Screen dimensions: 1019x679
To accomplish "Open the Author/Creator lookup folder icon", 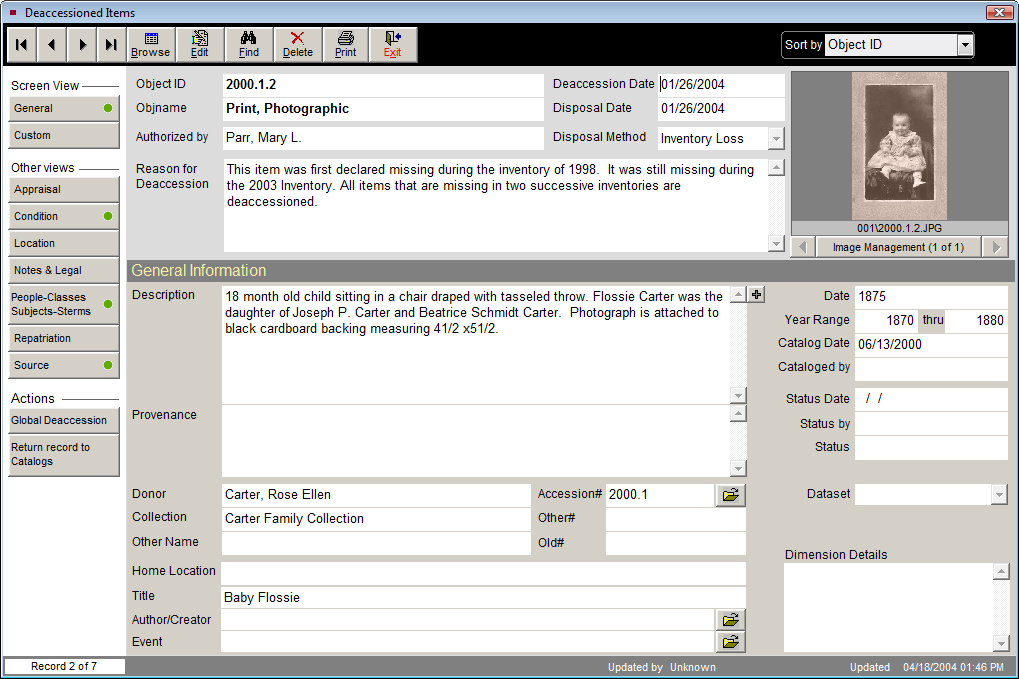I will (730, 619).
